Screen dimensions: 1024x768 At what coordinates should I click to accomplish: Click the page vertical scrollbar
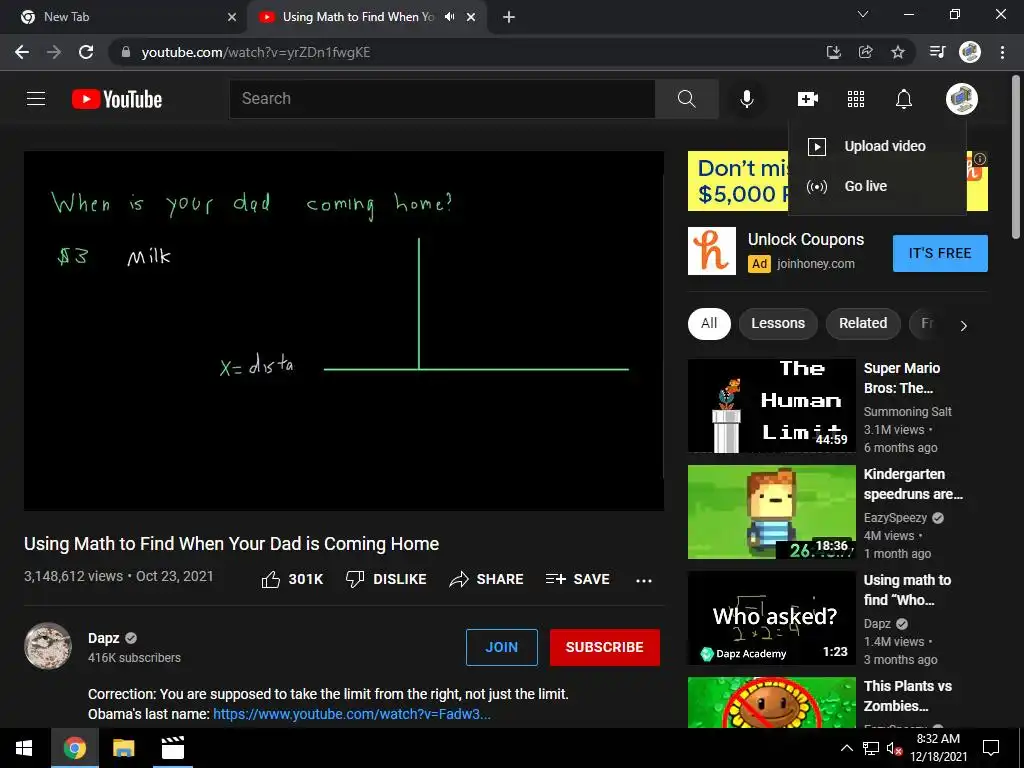point(1016,157)
